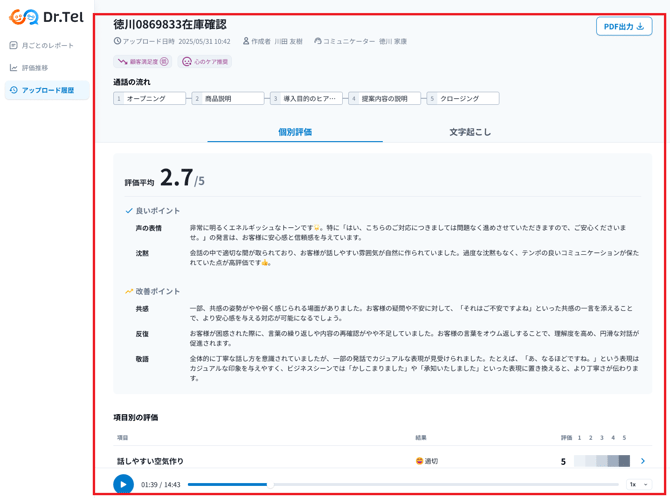Switch to the 個別評価 tab
Viewport: 670px width, 498px height.
click(295, 132)
